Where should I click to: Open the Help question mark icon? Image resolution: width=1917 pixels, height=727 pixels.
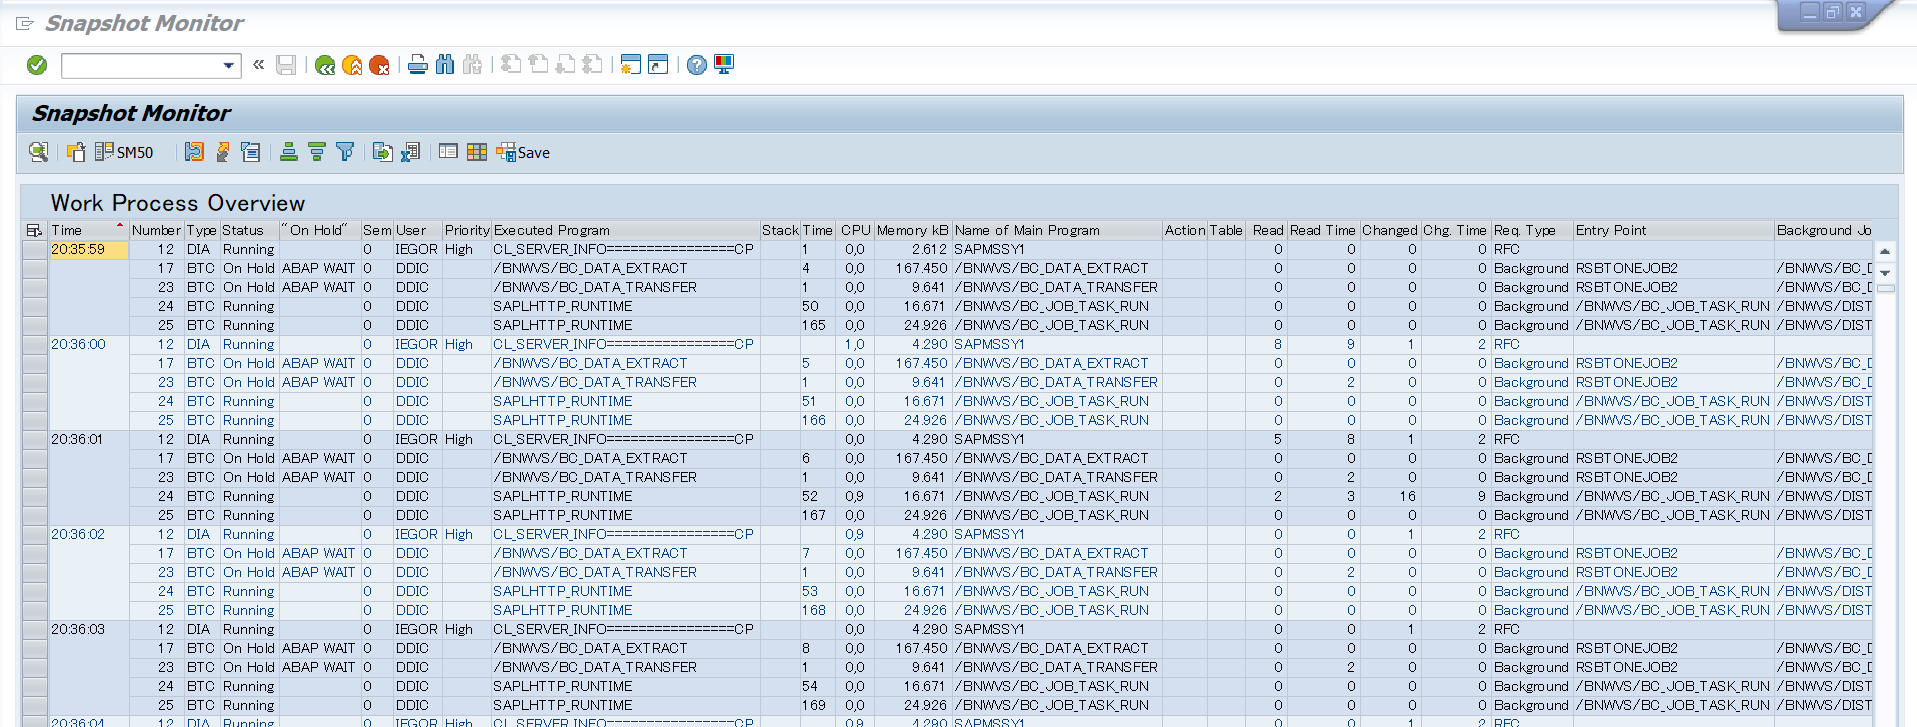pyautogui.click(x=697, y=65)
